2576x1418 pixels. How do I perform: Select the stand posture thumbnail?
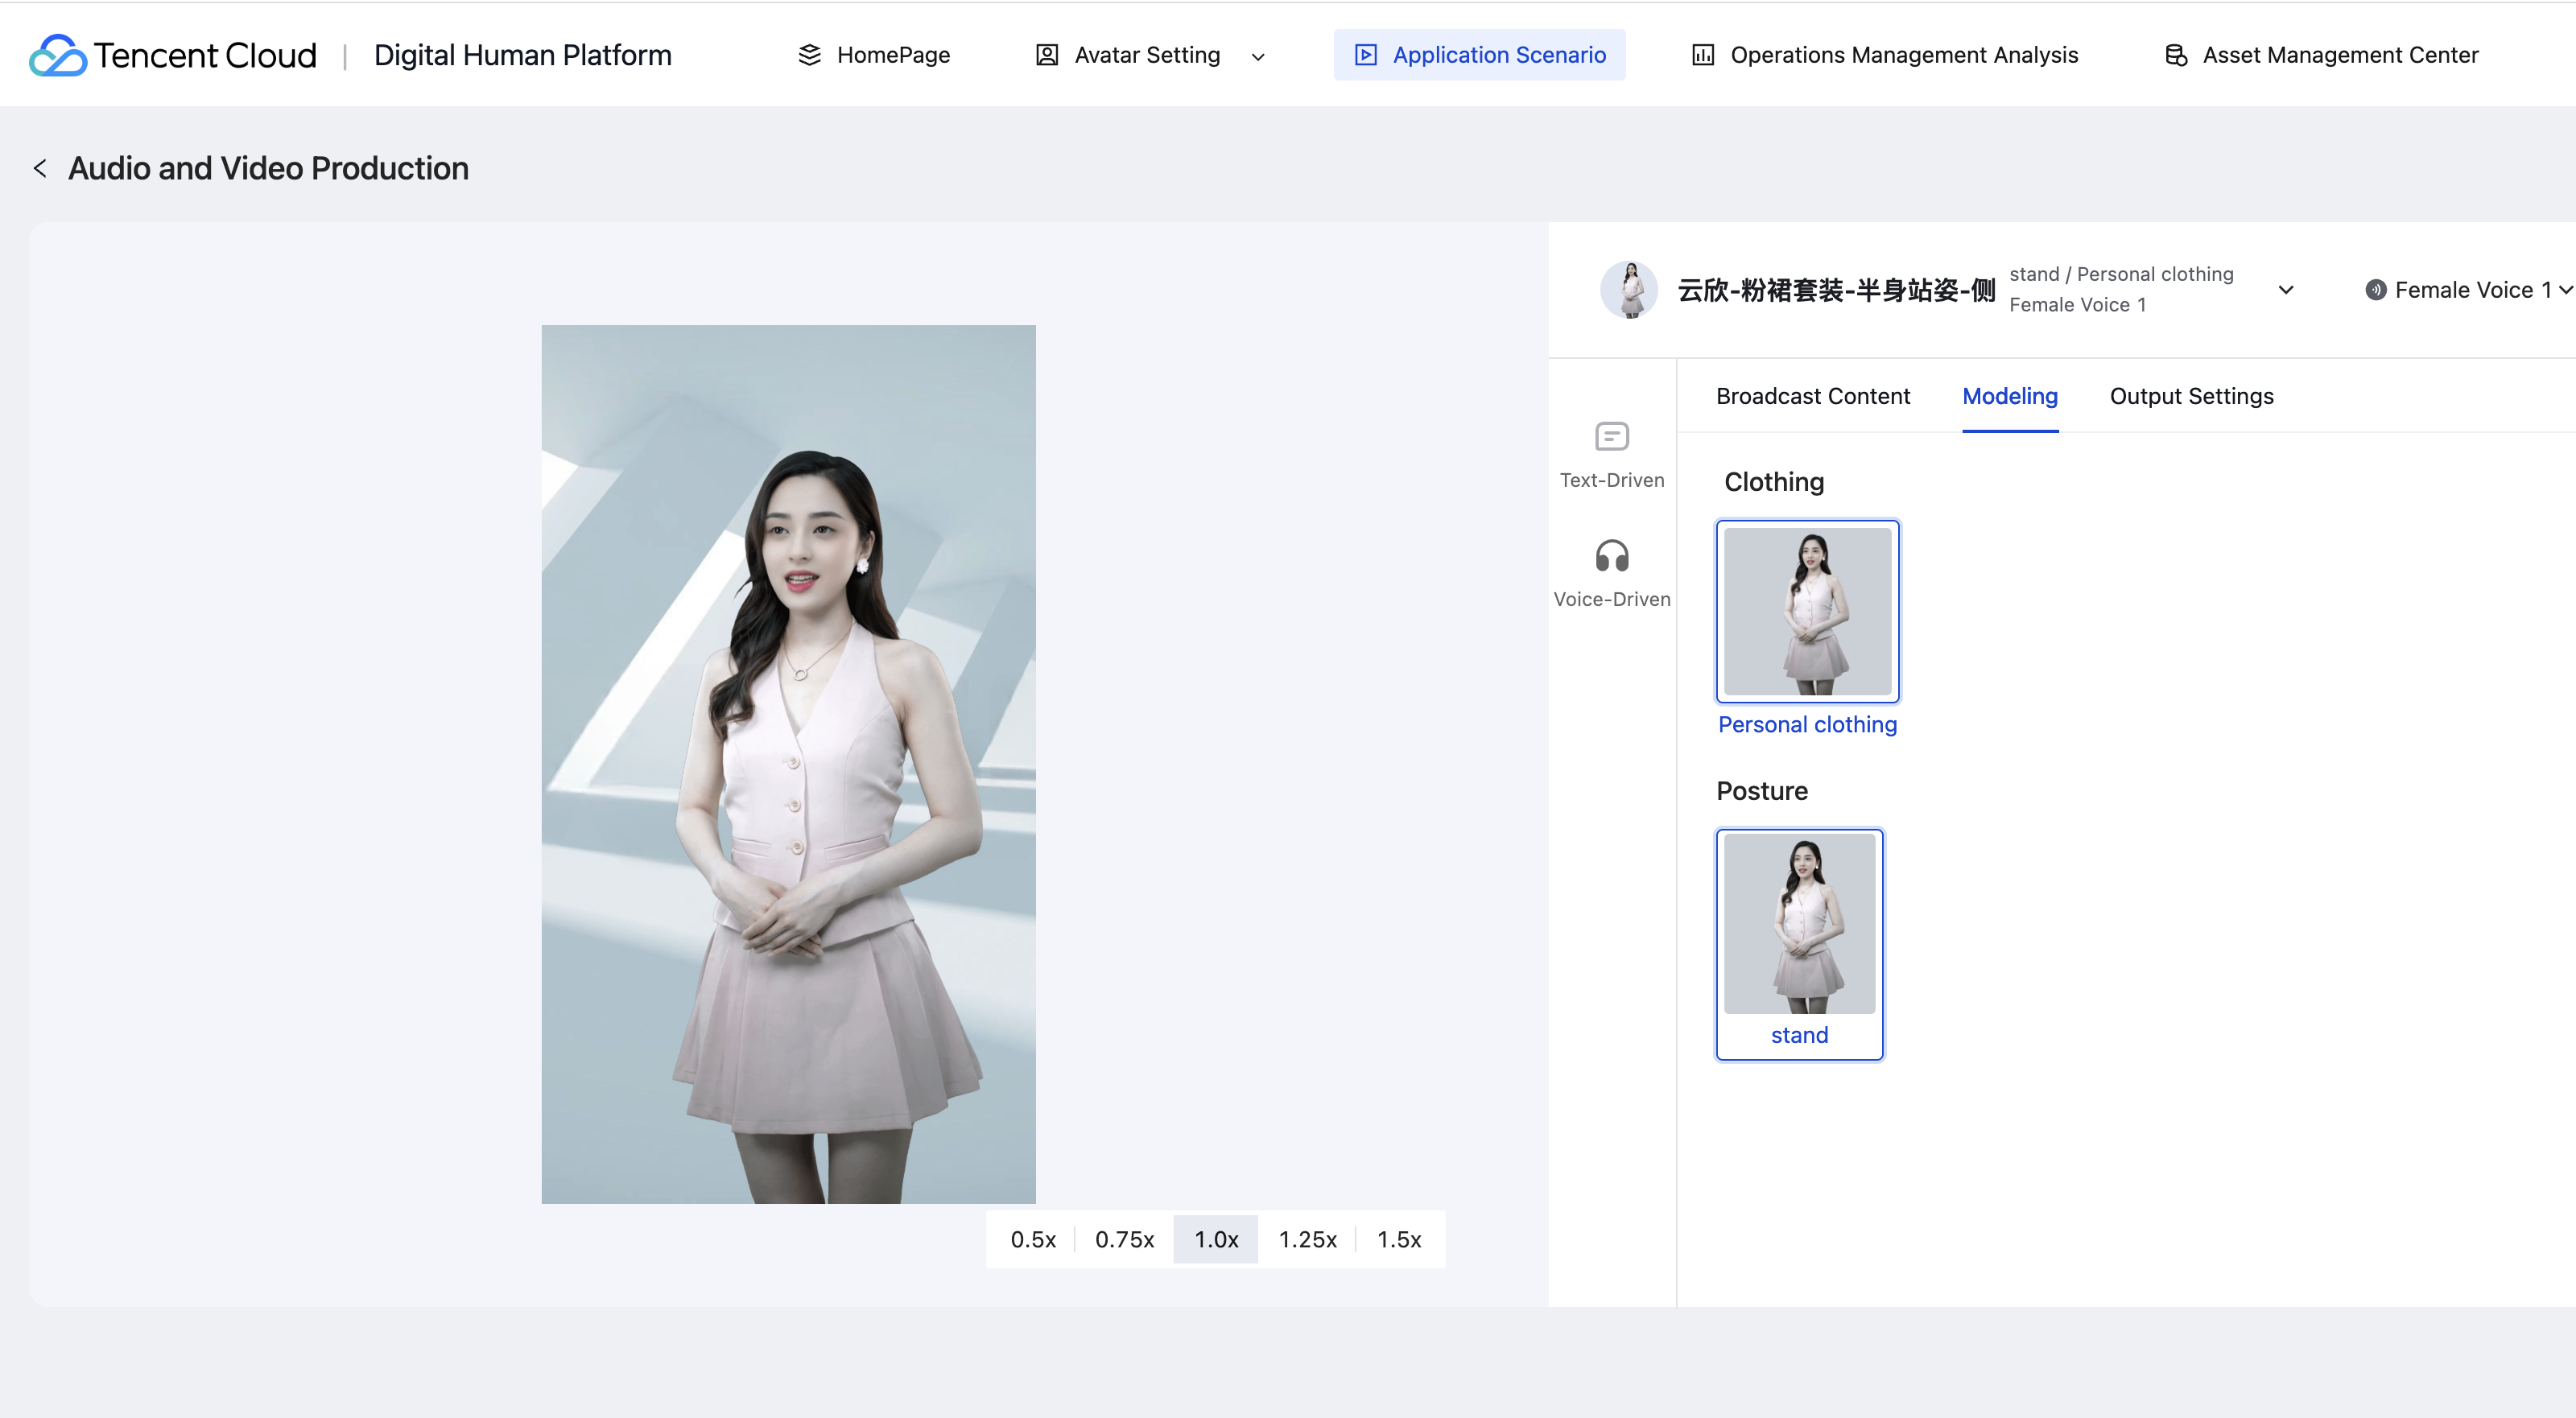[1798, 924]
